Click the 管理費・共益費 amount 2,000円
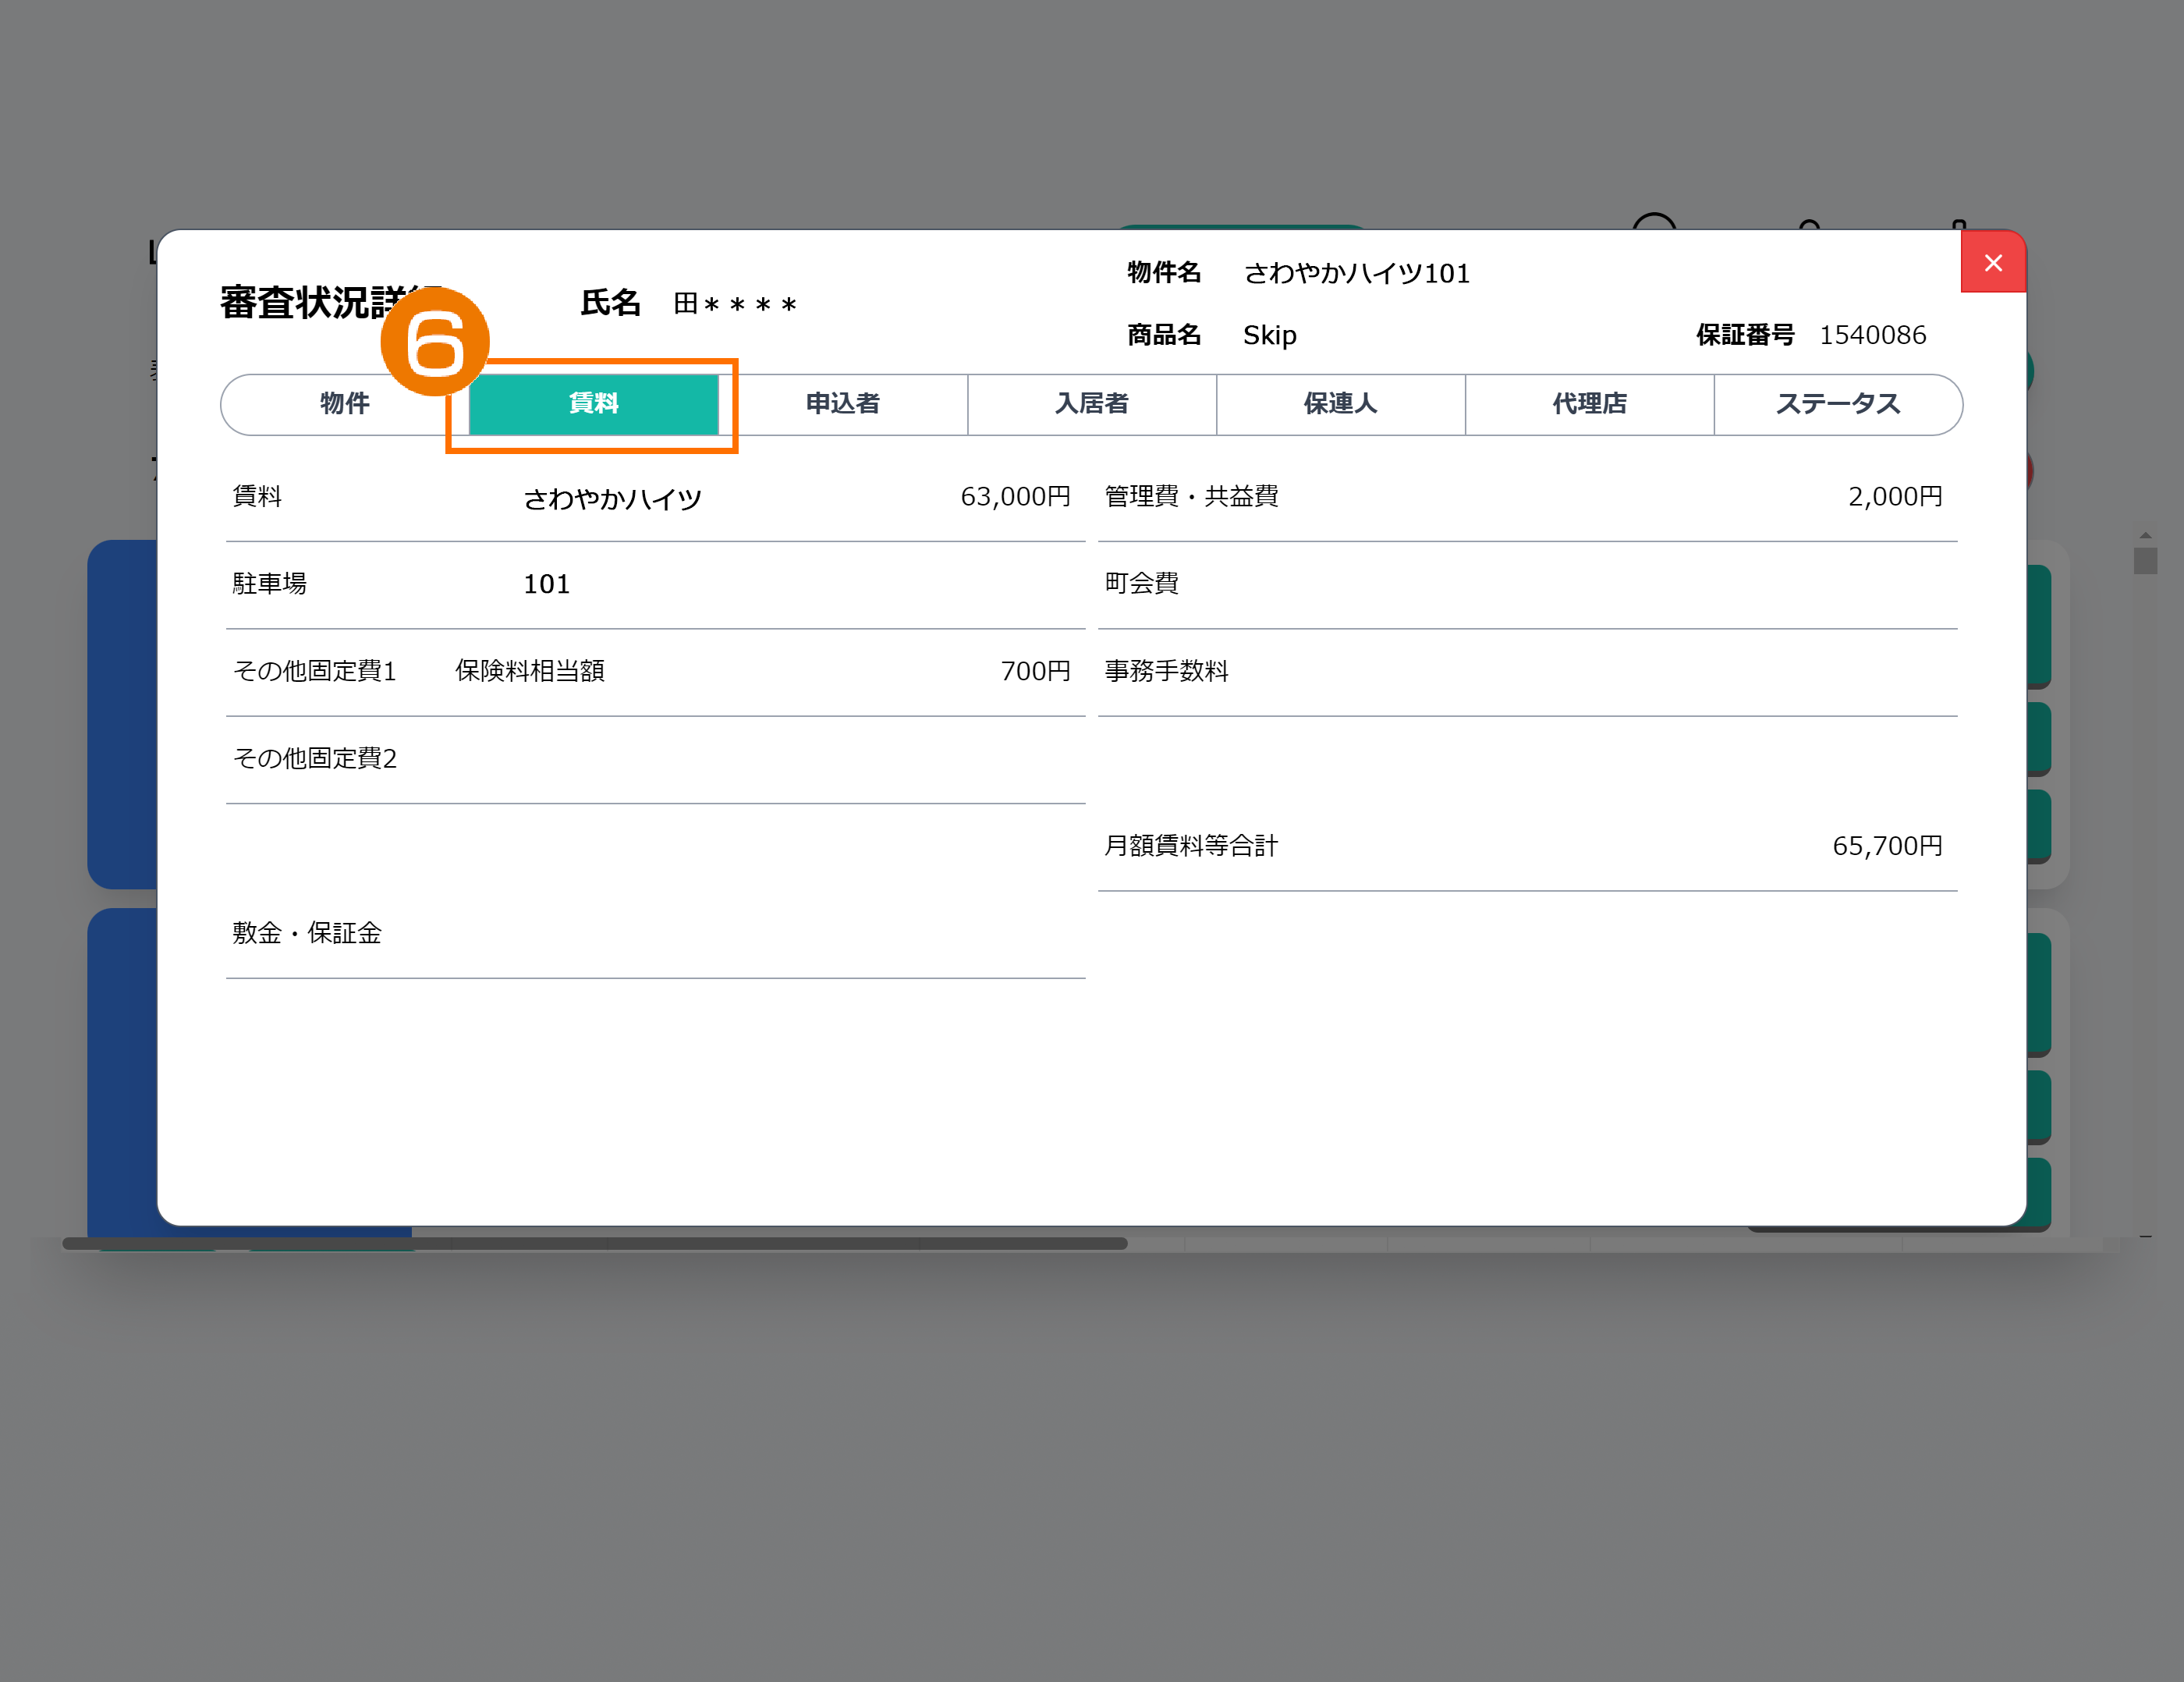2184x1682 pixels. [x=1894, y=497]
